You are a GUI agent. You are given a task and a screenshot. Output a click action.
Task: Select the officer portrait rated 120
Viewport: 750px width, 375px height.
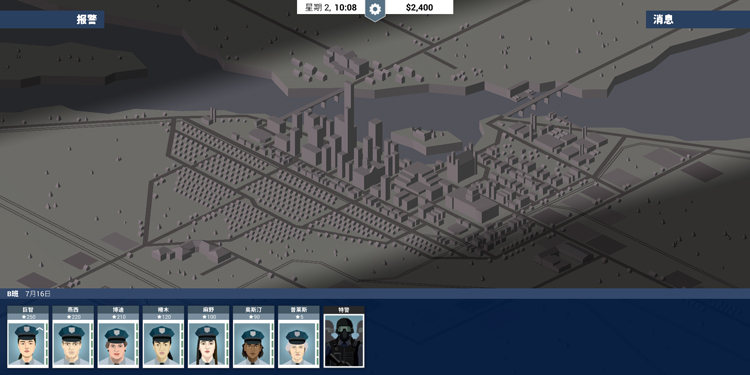163,337
